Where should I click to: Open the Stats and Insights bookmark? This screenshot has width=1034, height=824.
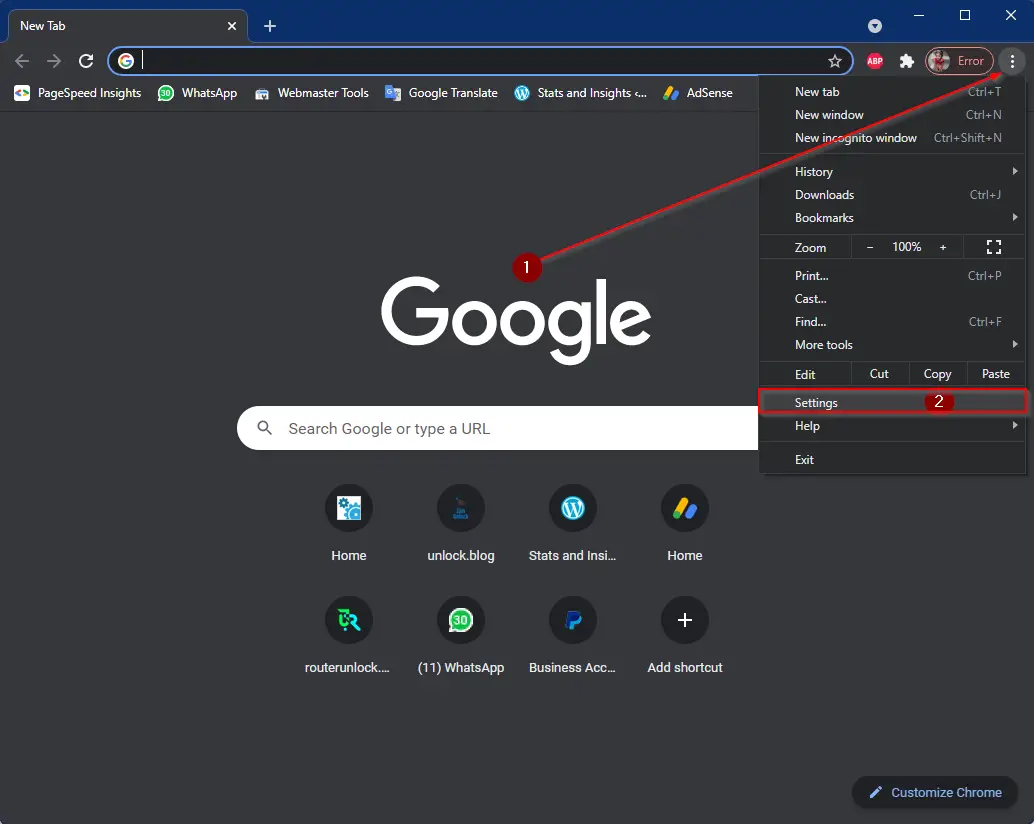[580, 93]
